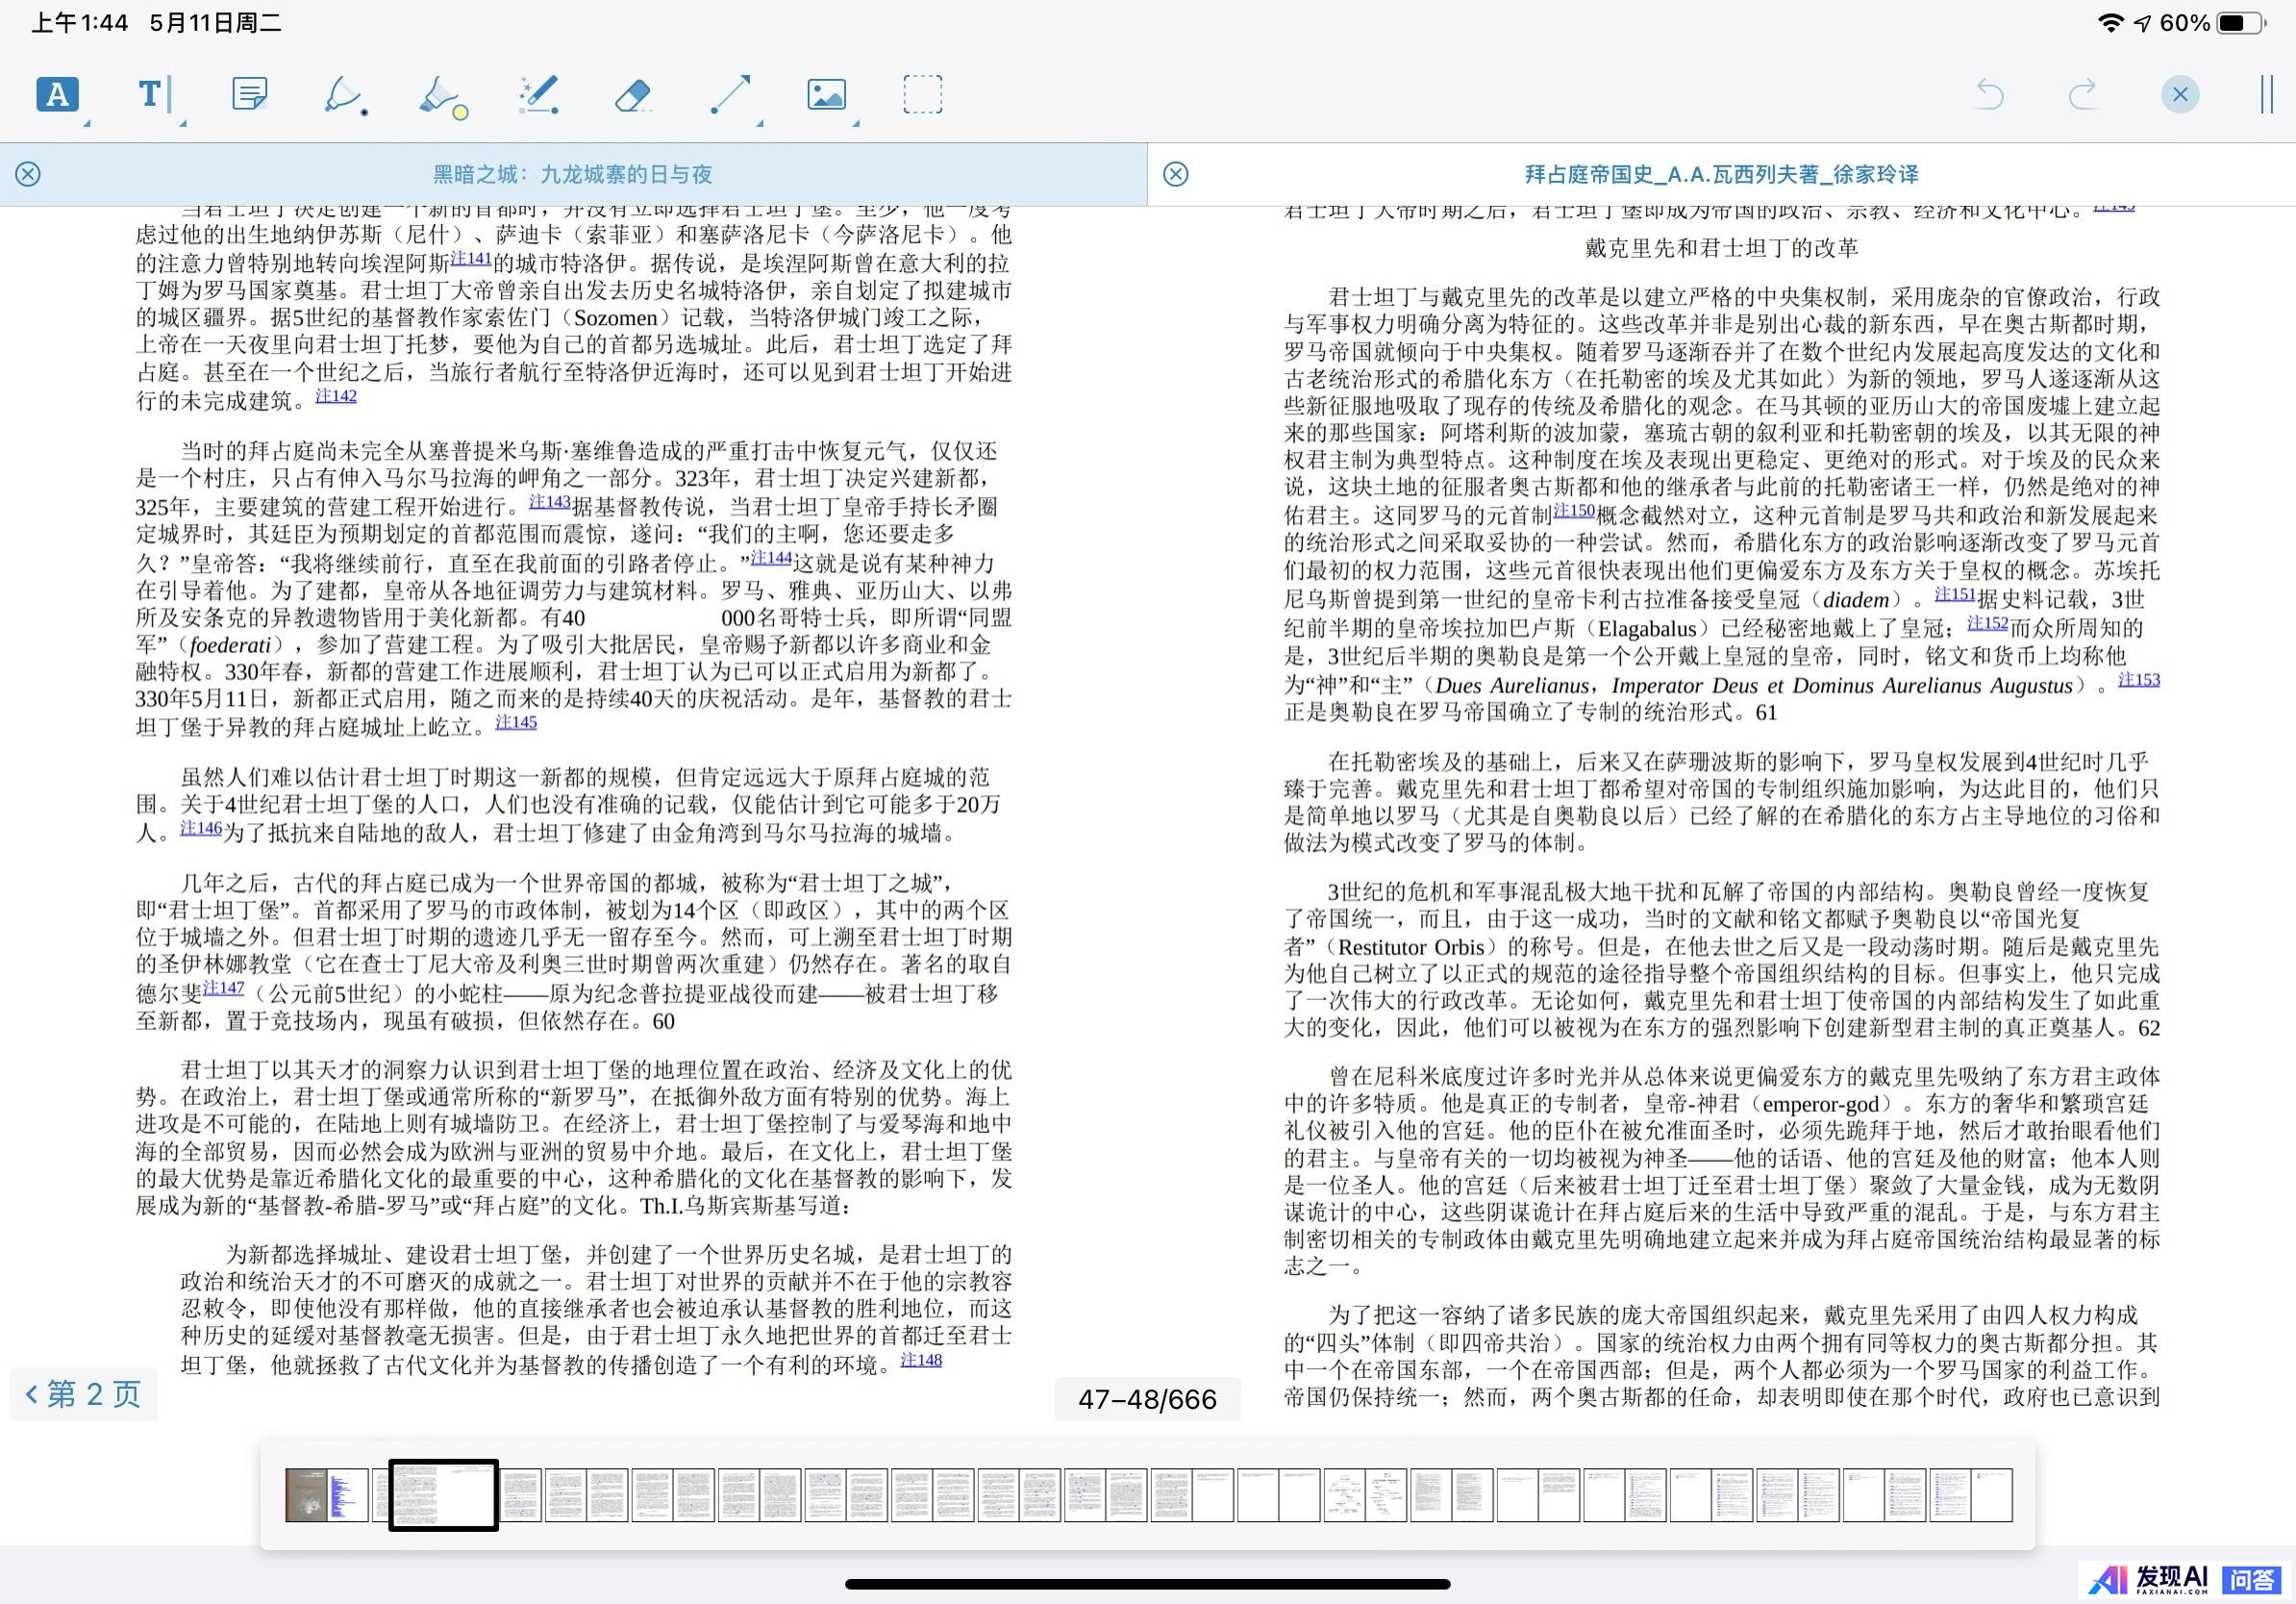The image size is (2296, 1604).
Task: Close the annotation toolbar with the X
Action: click(2180, 95)
